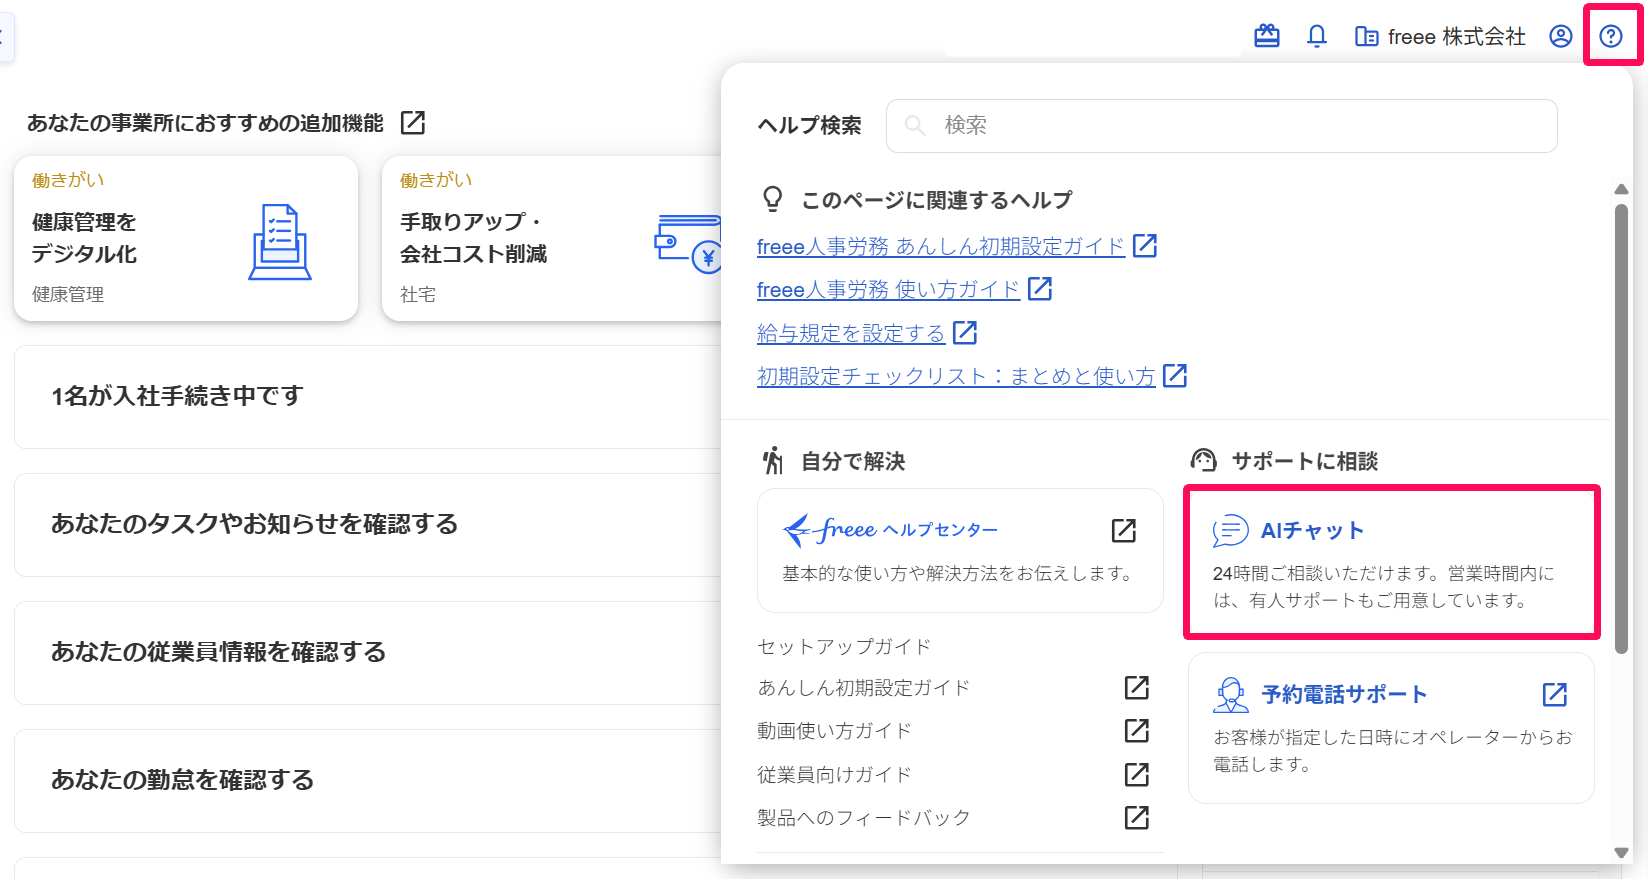Open the notifications bell
The image size is (1648, 879).
click(x=1317, y=37)
